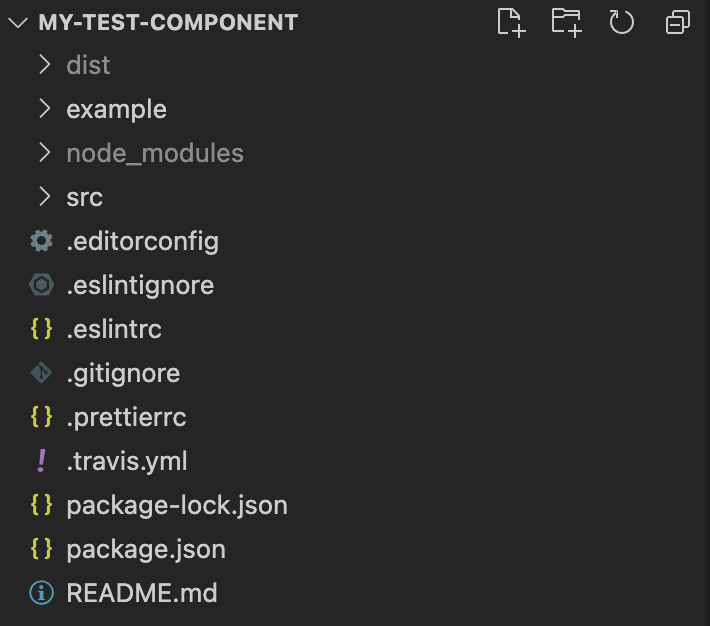The height and width of the screenshot is (626, 710).
Task: Click the exclamation icon beside .travis.yml
Action: tap(41, 461)
